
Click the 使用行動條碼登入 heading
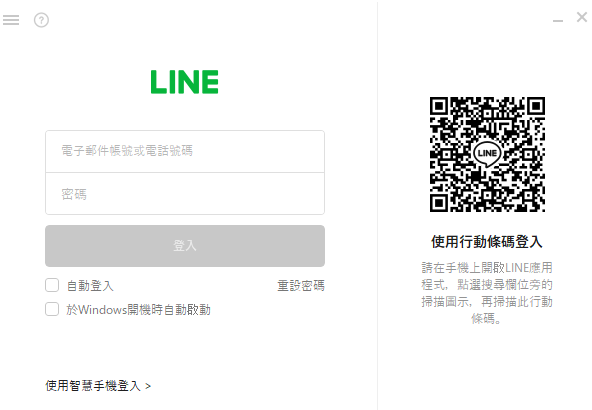pos(487,242)
